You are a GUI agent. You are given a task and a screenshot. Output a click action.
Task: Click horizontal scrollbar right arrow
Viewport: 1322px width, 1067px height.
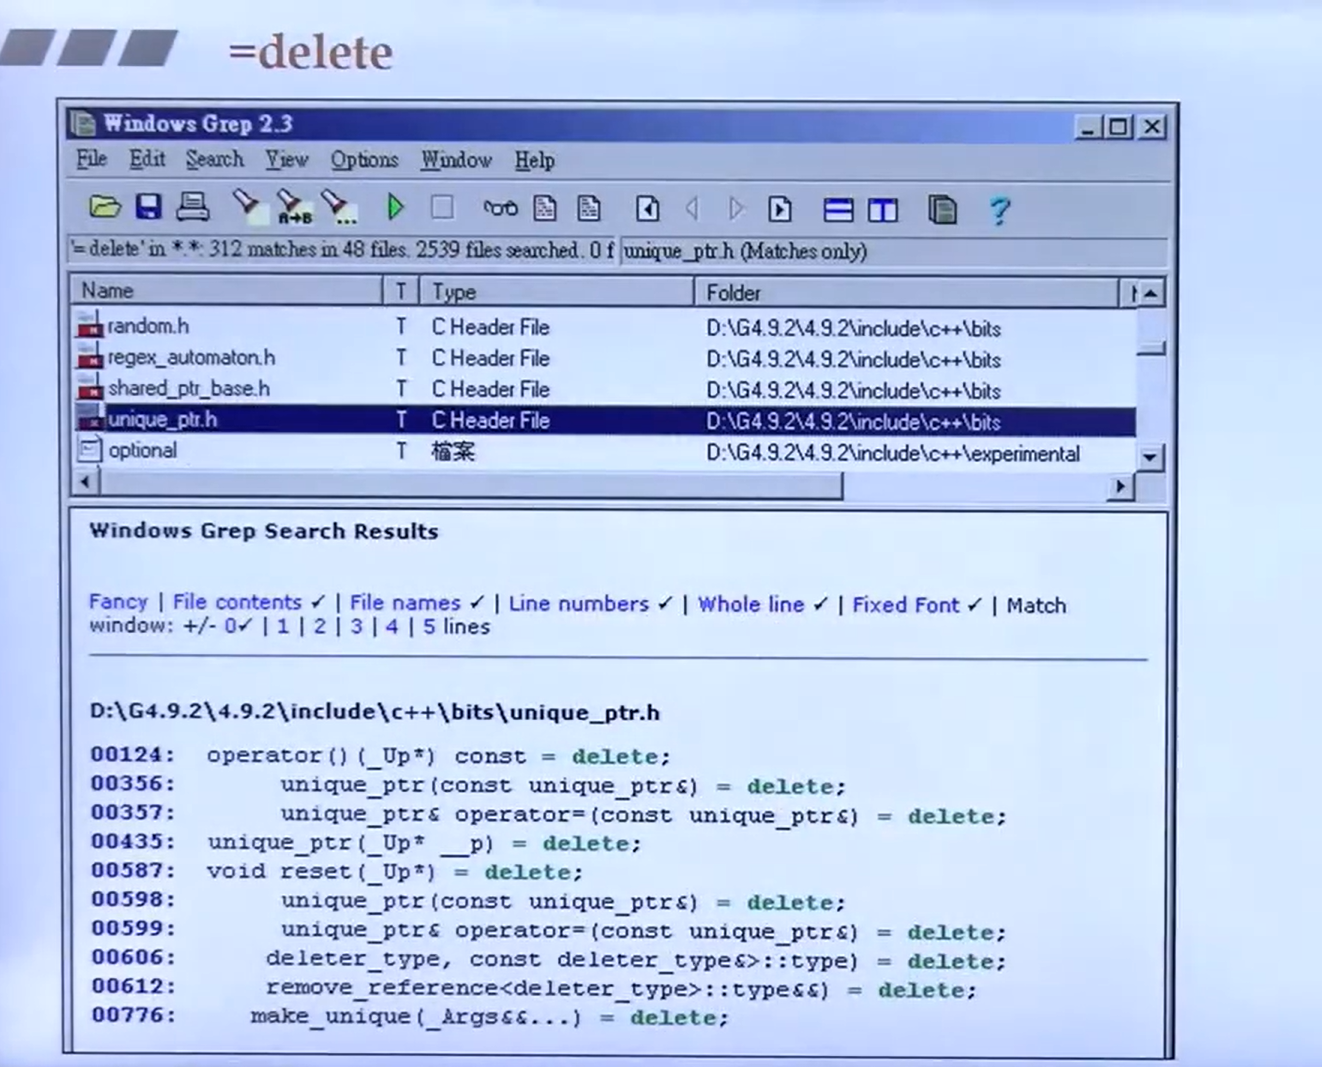(x=1120, y=486)
